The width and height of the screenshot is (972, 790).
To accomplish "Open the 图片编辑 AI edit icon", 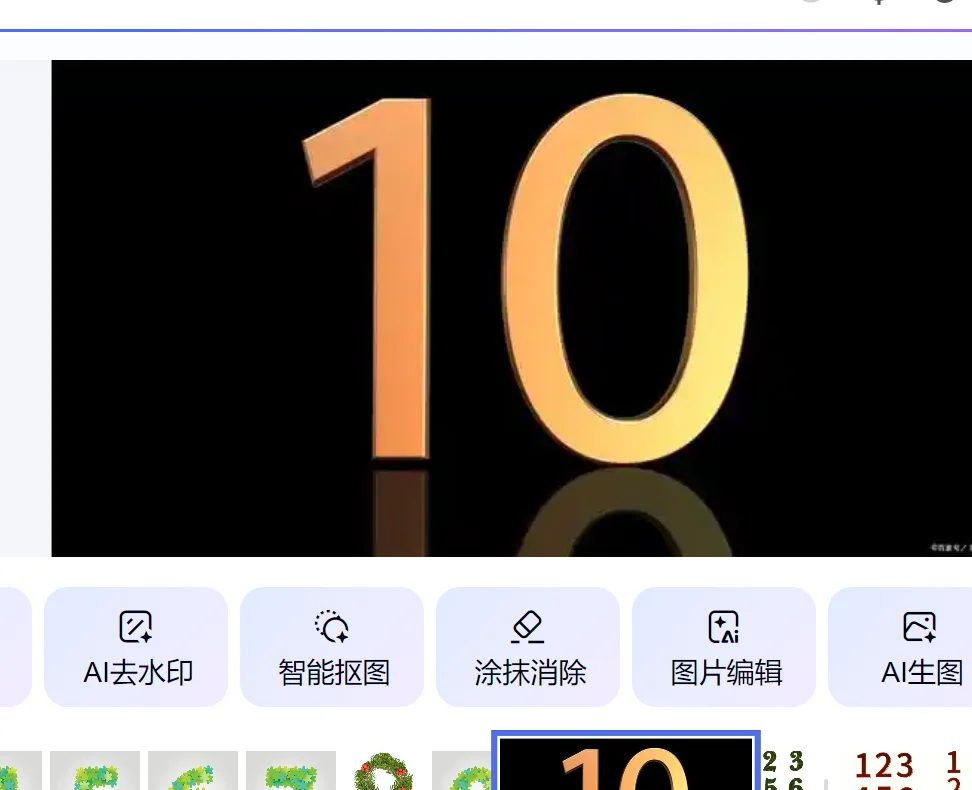I will click(x=723, y=626).
